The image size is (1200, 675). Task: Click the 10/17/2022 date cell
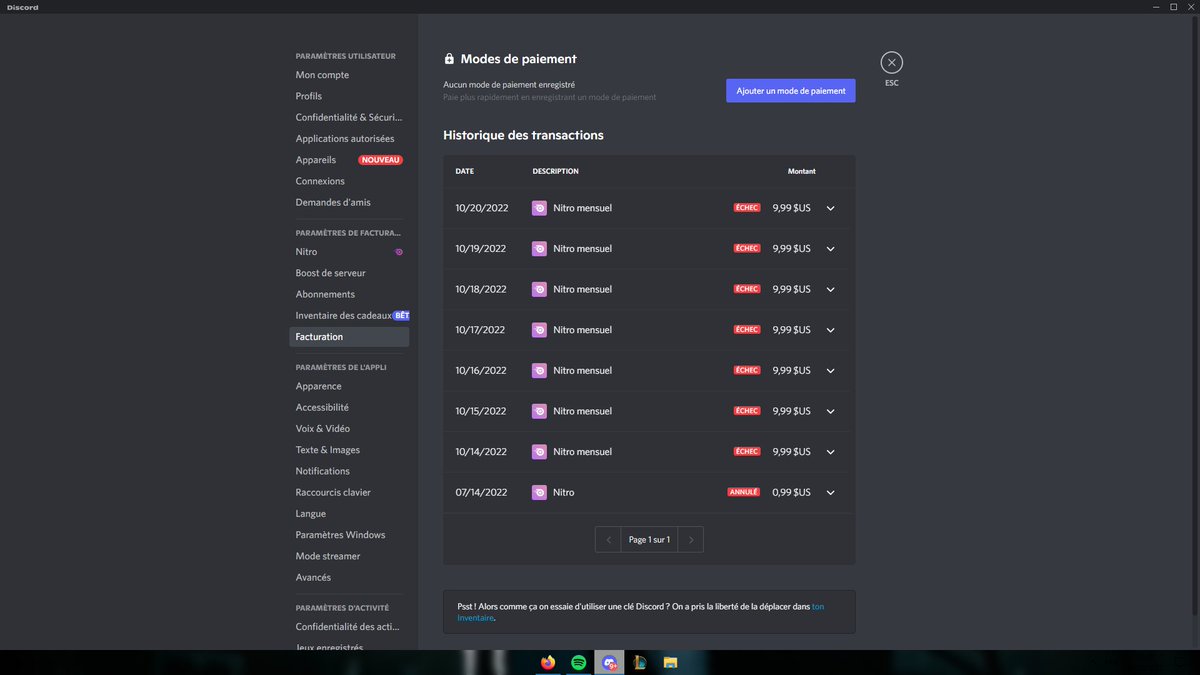click(x=481, y=330)
